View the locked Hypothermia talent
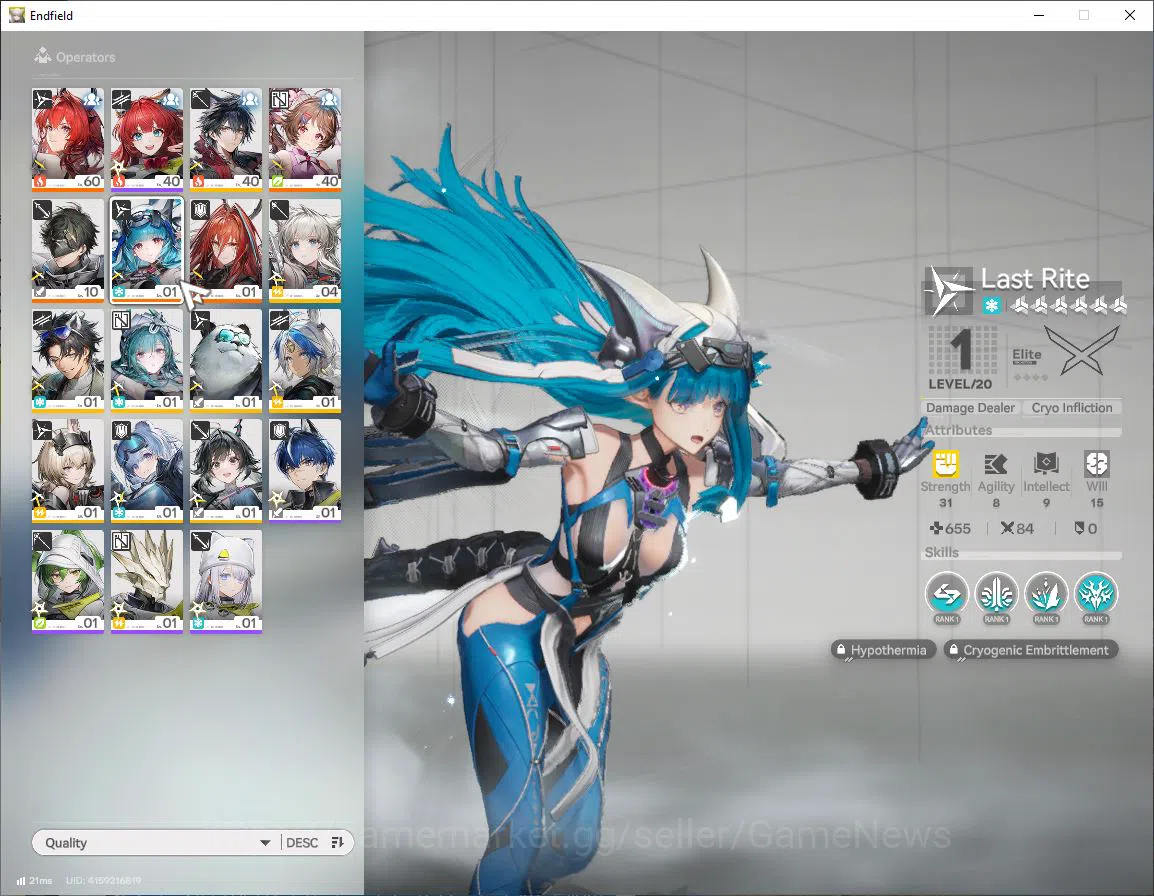1154x896 pixels. (x=883, y=650)
